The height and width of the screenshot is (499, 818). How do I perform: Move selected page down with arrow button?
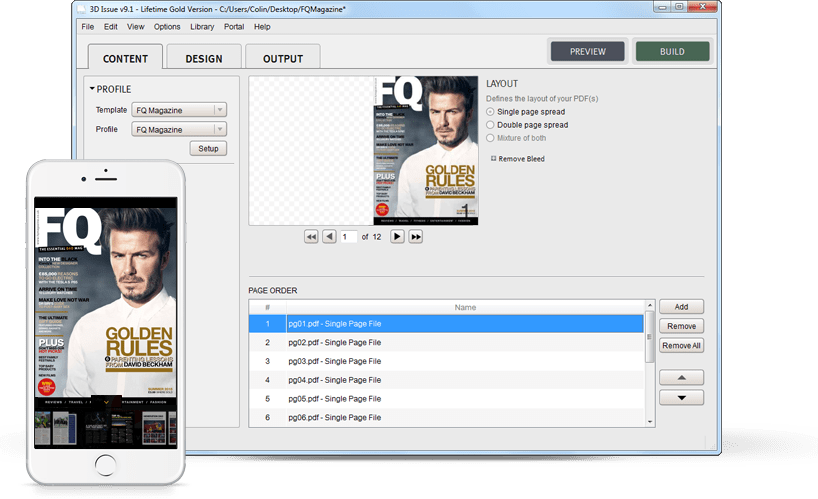point(681,397)
